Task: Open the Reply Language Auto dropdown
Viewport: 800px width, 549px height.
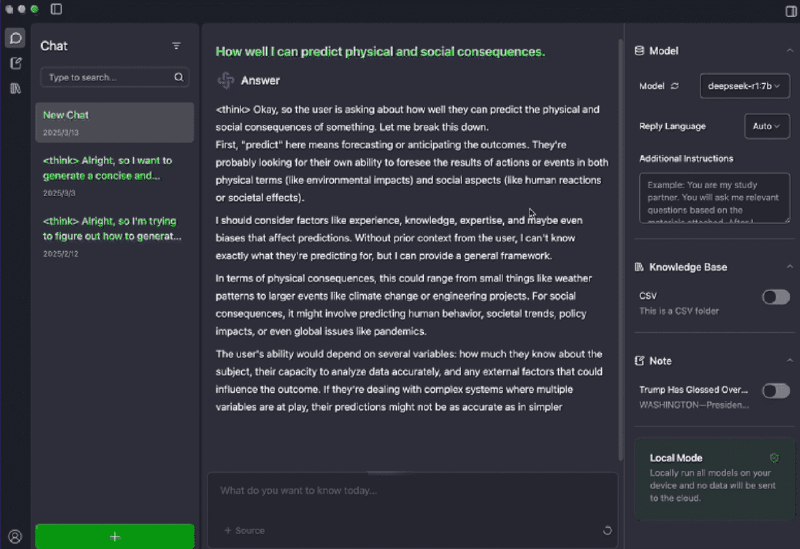Action: point(767,127)
